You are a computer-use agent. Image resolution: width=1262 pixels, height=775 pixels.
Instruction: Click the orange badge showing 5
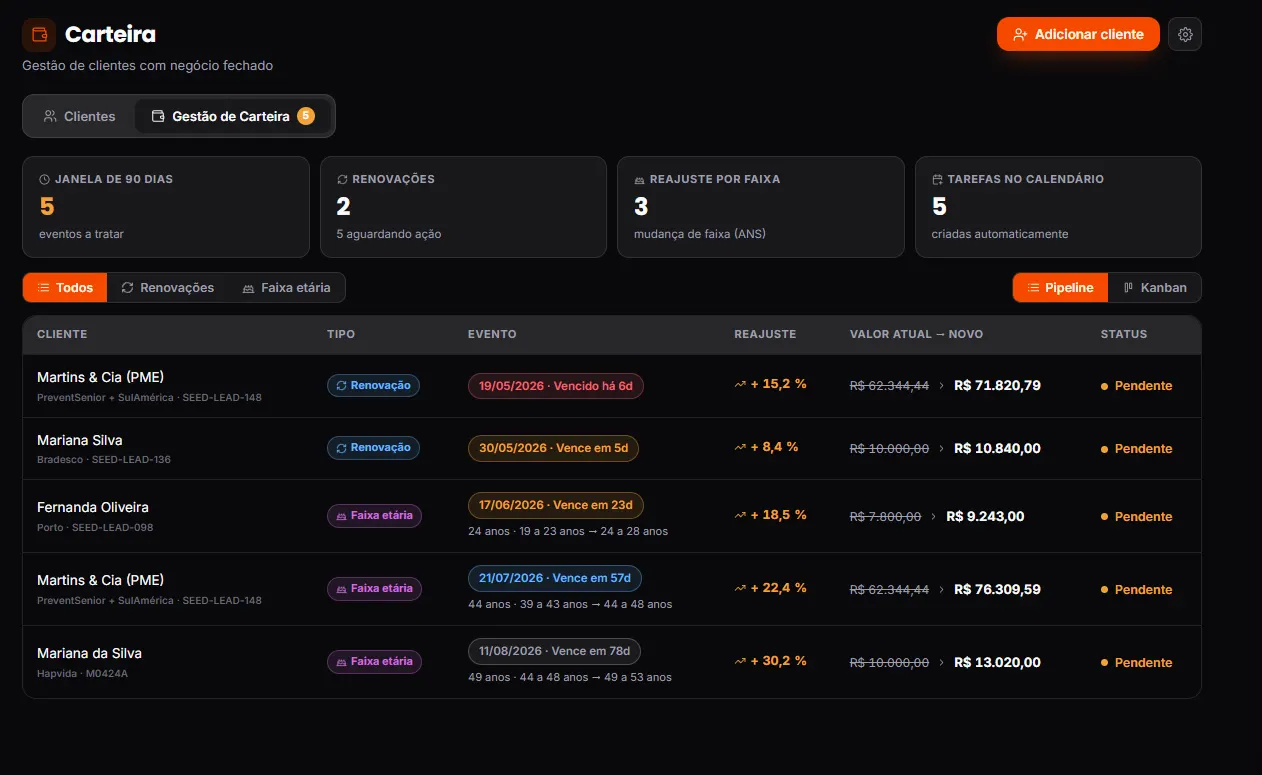pyautogui.click(x=305, y=116)
